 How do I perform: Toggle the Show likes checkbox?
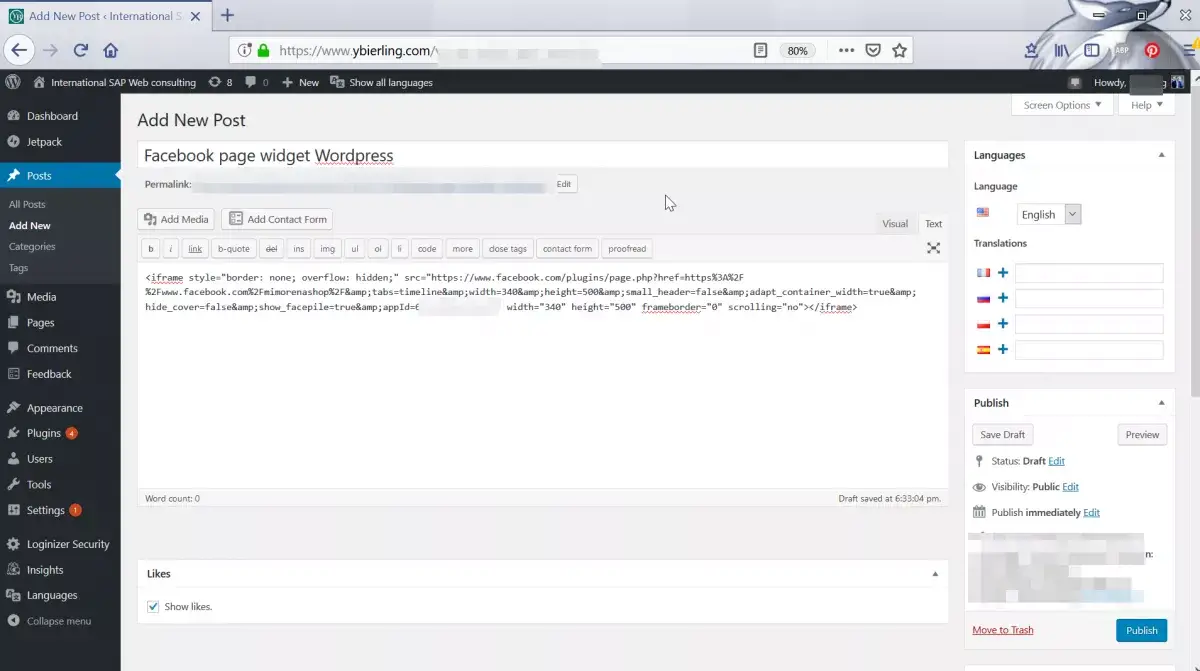[x=153, y=606]
